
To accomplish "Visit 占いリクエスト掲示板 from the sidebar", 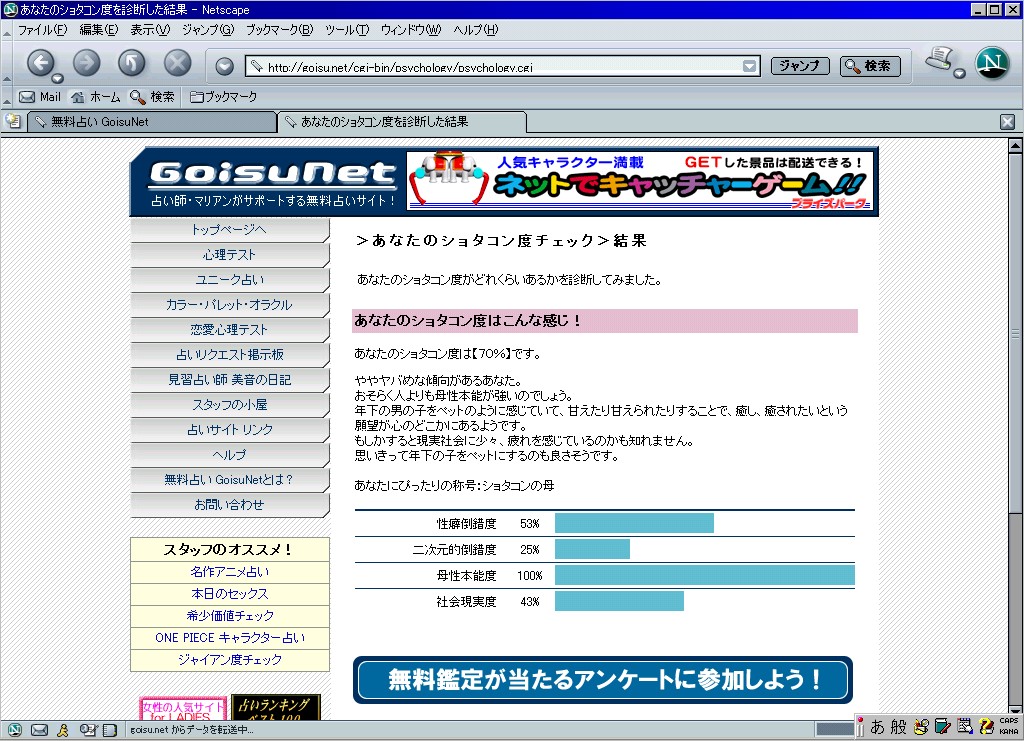I will [x=230, y=355].
